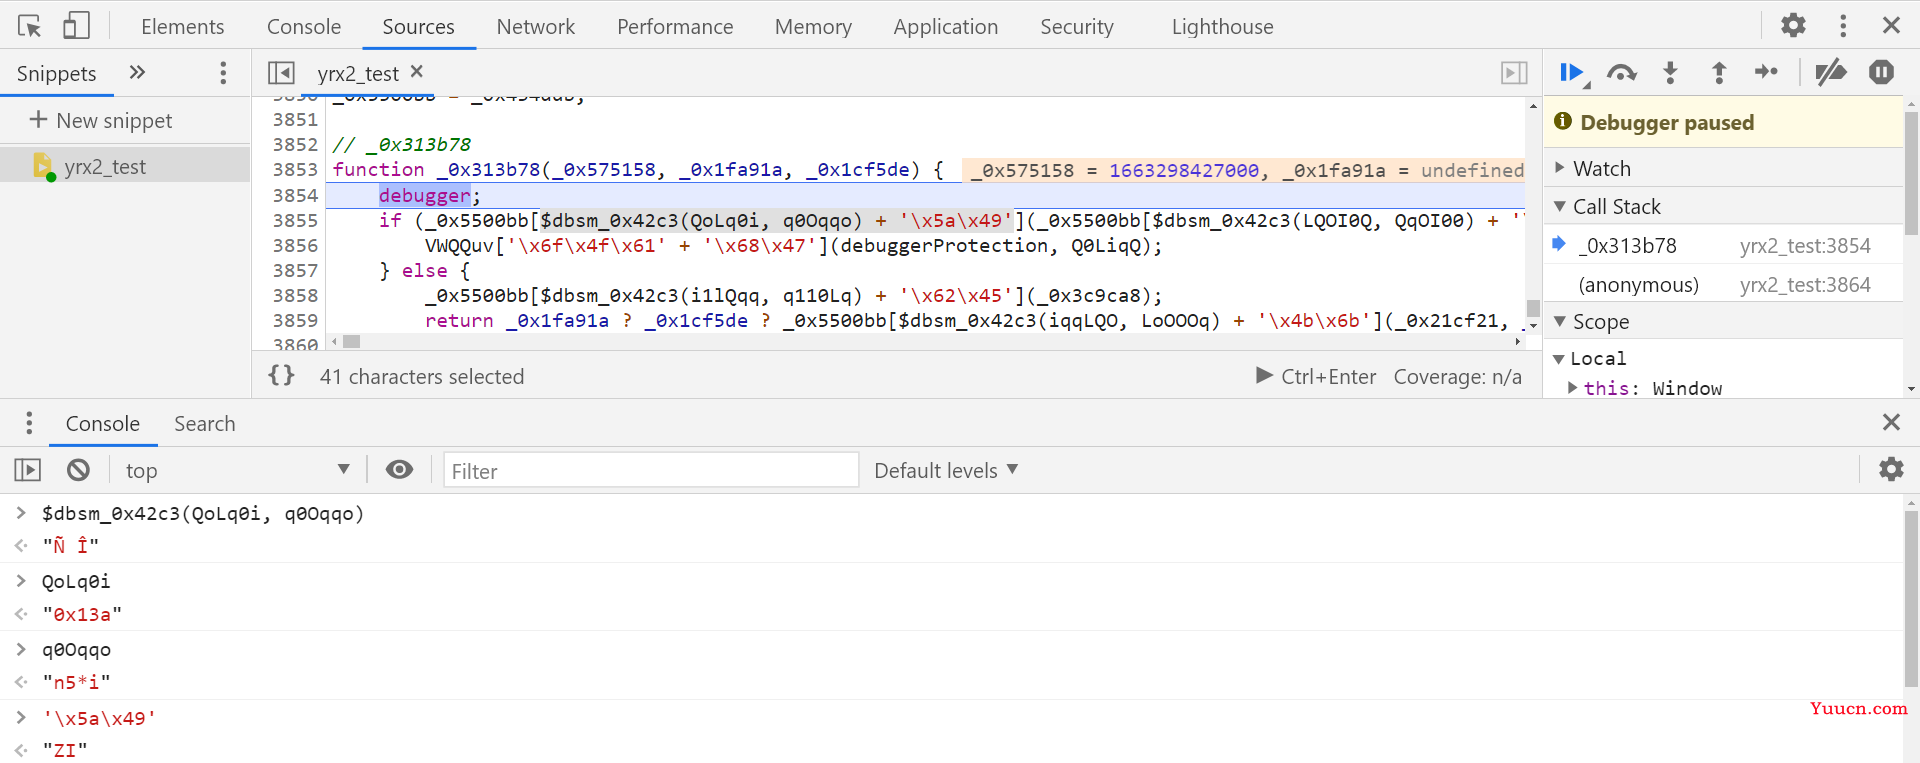The image size is (1920, 763).
Task: Open DevTools settings gear icon
Action: click(1793, 25)
